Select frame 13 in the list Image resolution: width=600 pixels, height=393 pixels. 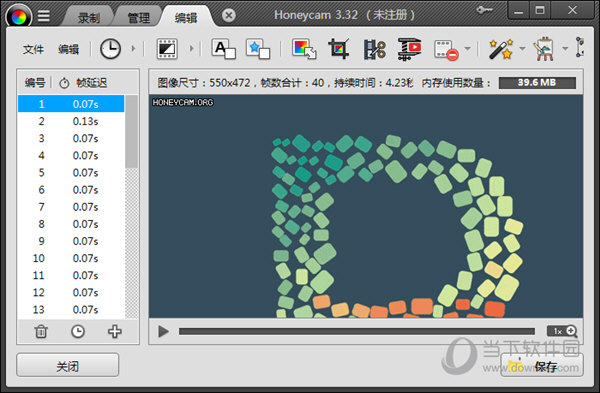(71, 309)
